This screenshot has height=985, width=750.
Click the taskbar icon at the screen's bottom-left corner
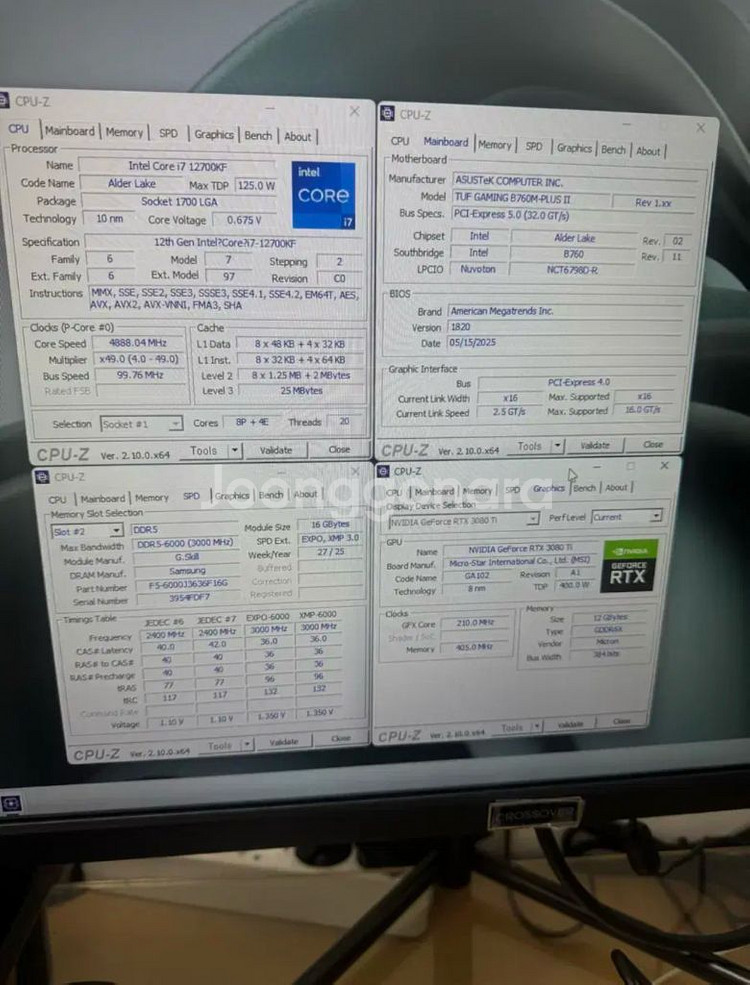tap(11, 803)
